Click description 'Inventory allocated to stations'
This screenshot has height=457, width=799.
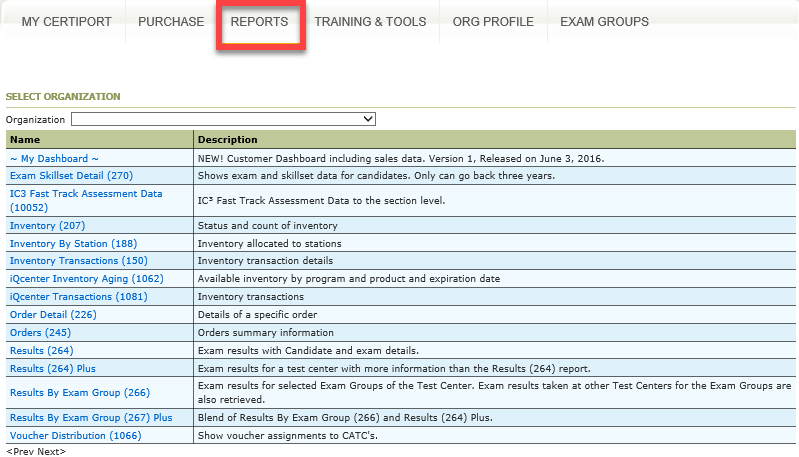point(270,244)
